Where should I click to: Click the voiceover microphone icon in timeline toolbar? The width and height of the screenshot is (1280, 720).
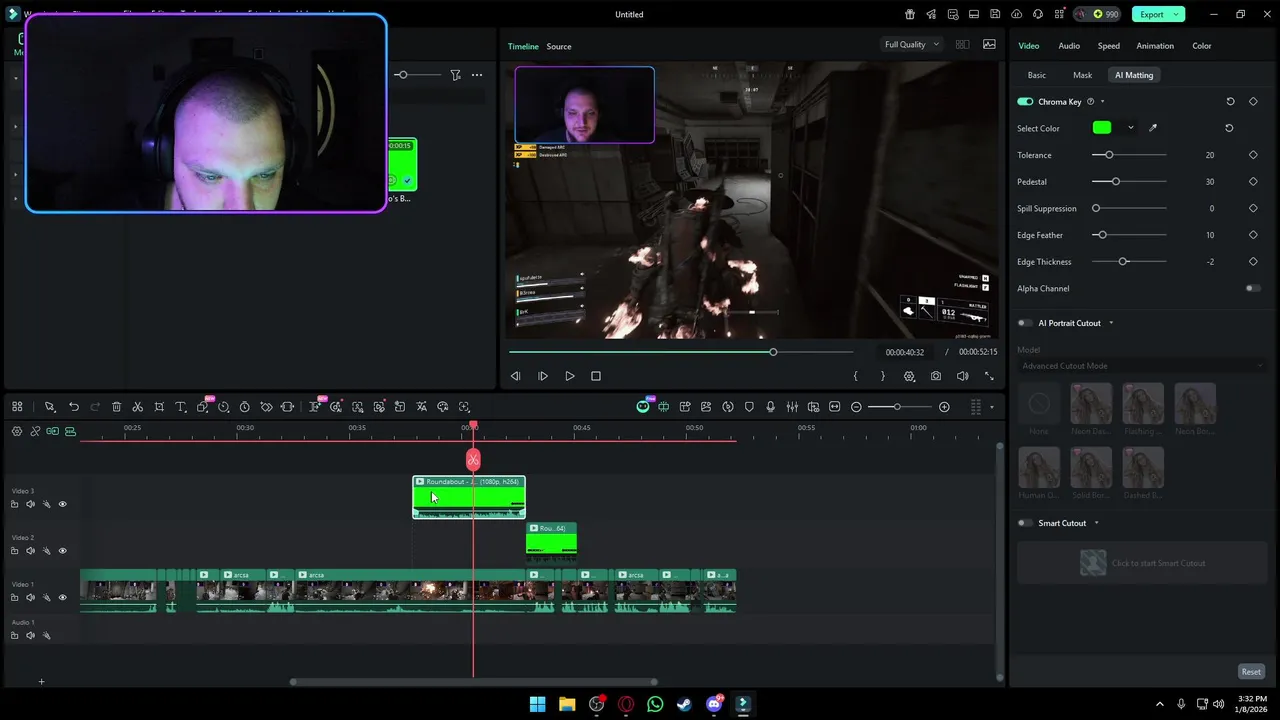tap(770, 407)
